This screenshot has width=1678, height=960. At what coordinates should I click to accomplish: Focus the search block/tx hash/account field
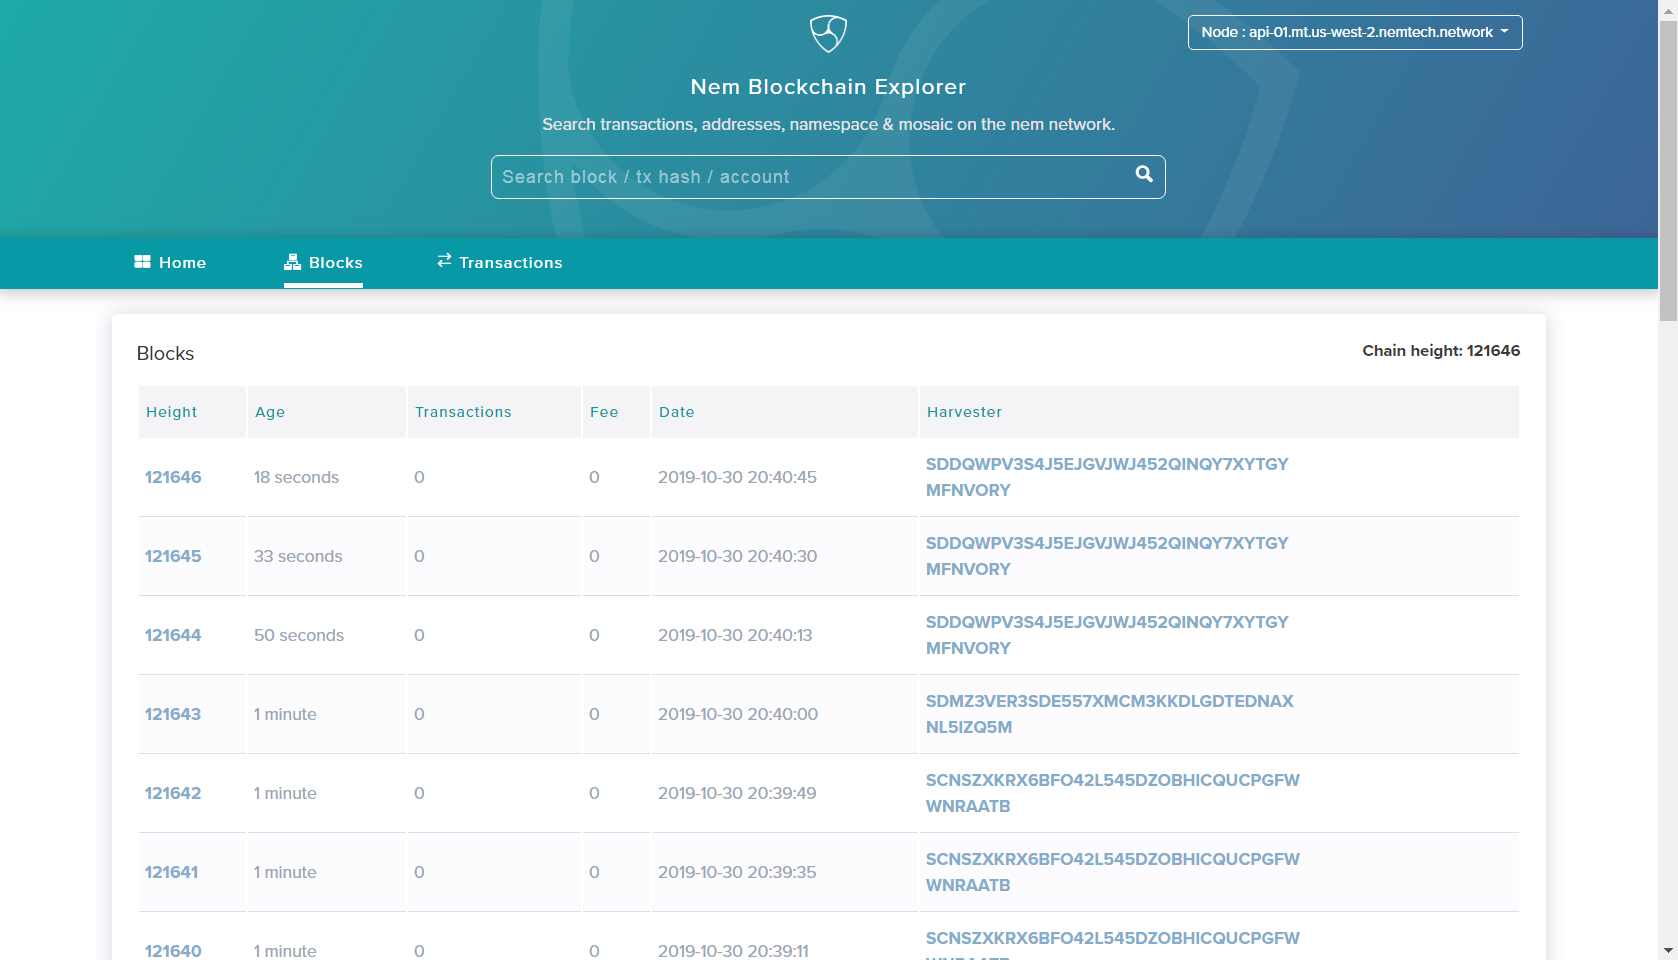(828, 177)
